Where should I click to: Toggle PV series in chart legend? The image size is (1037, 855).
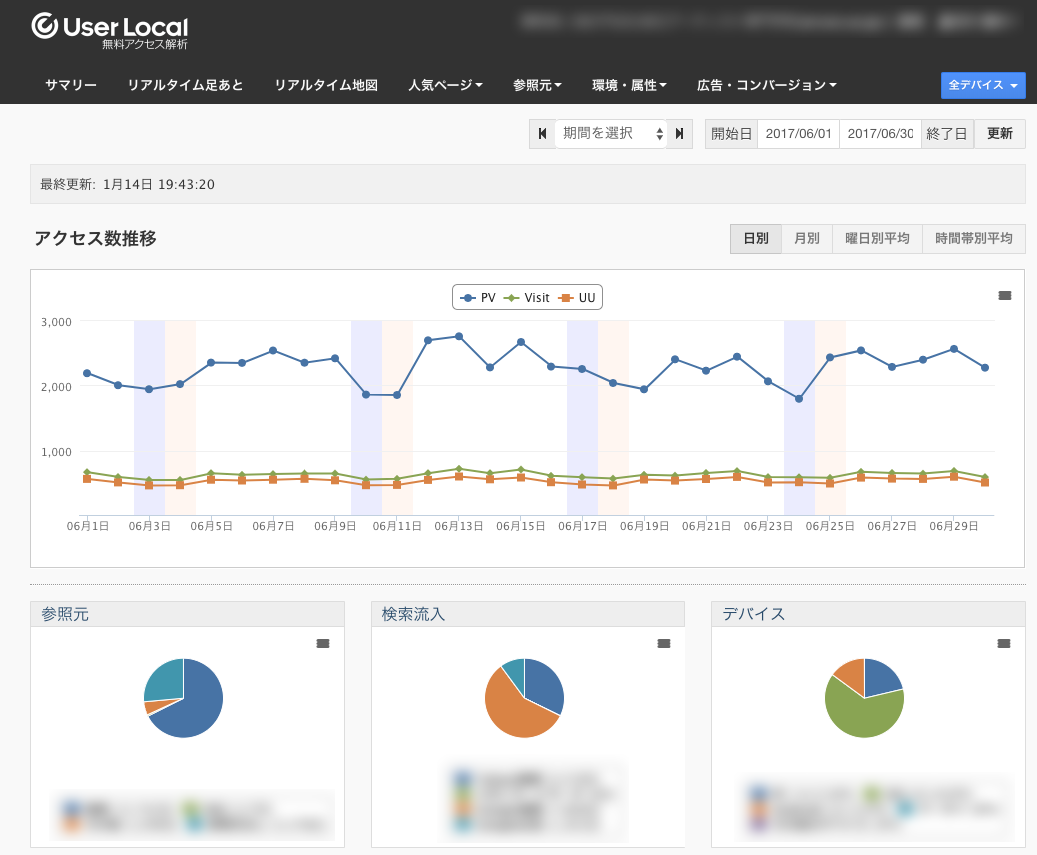pyautogui.click(x=479, y=298)
